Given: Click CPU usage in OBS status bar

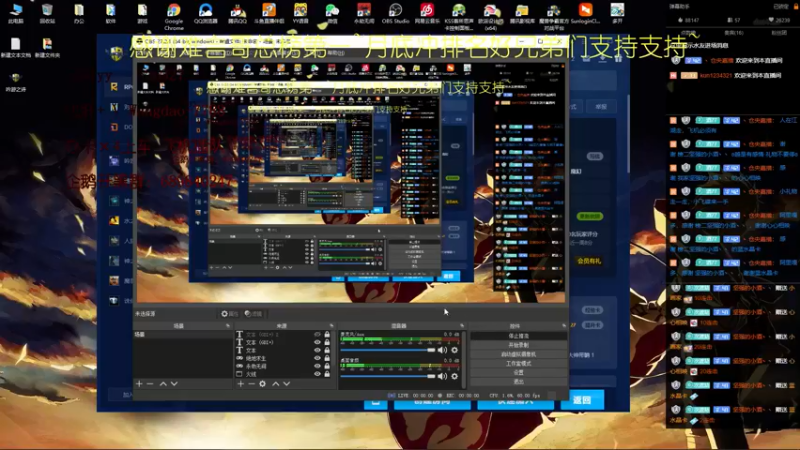Looking at the screenshot, I should [514, 395].
